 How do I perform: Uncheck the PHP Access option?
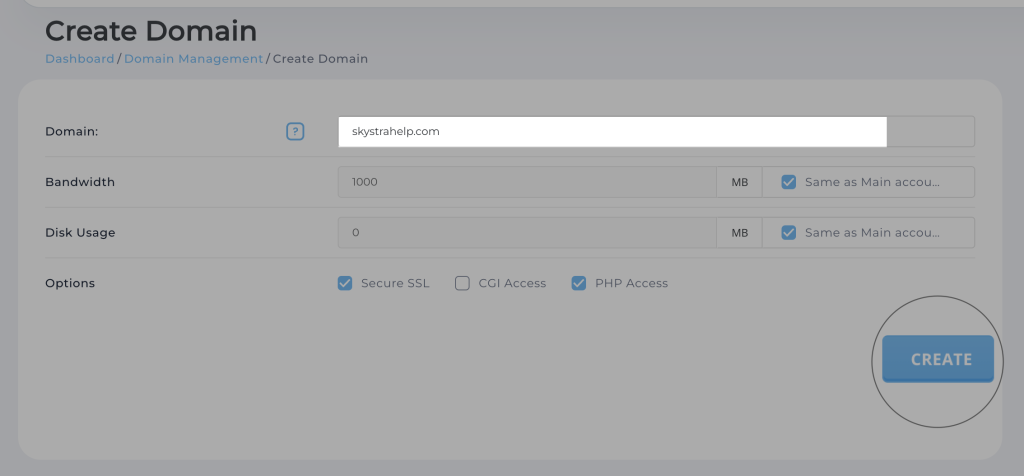coord(578,283)
